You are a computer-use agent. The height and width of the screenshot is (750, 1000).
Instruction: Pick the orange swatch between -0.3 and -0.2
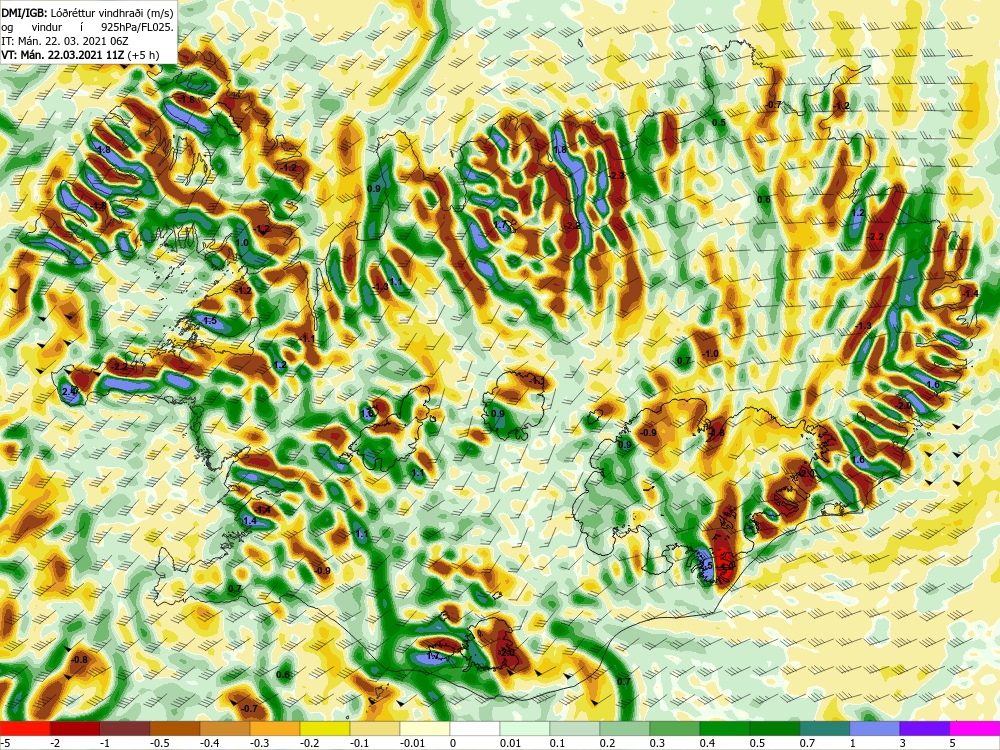click(x=275, y=728)
